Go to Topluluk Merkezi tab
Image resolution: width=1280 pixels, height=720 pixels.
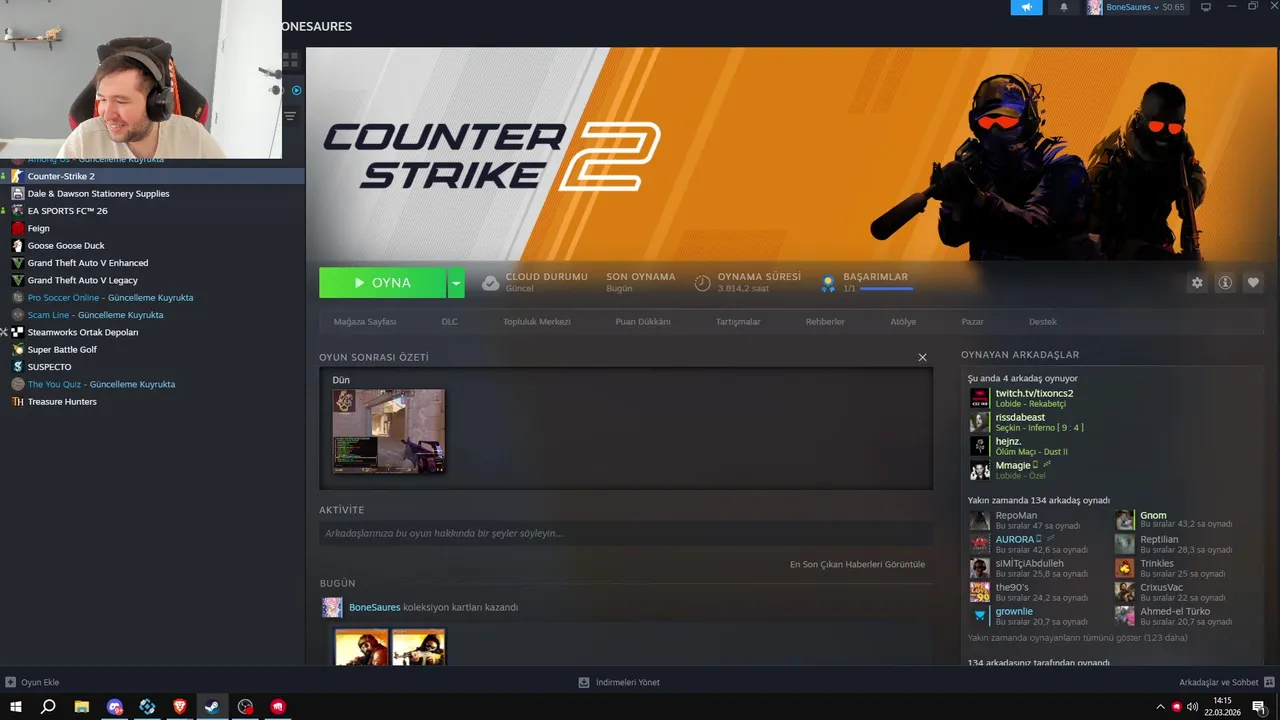pos(537,322)
